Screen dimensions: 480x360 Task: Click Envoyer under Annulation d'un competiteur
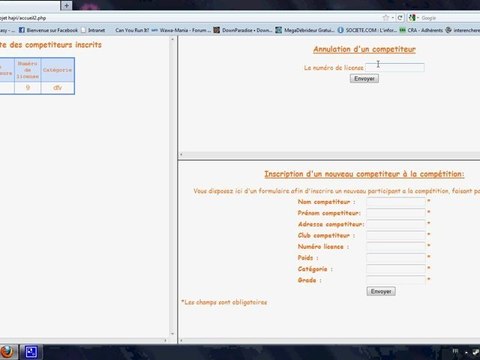click(364, 79)
